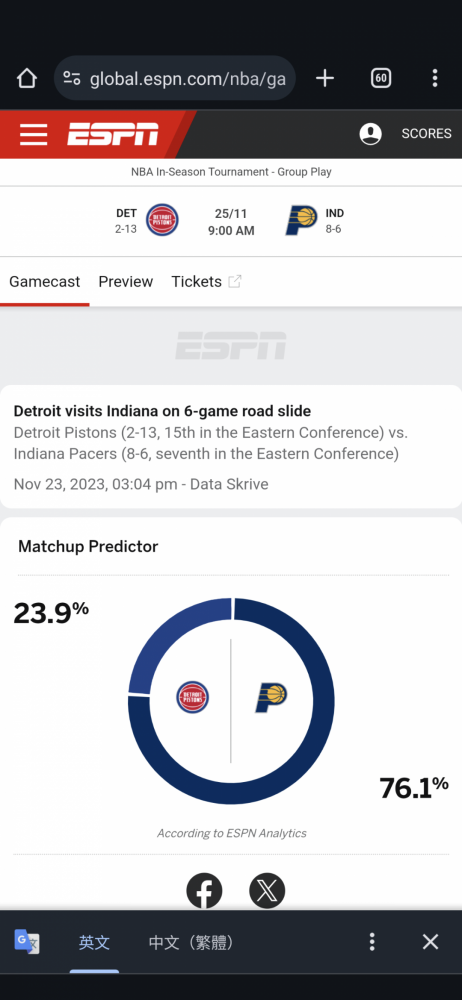The width and height of the screenshot is (462, 1000).
Task: Open SCORES link in header
Action: point(426,134)
